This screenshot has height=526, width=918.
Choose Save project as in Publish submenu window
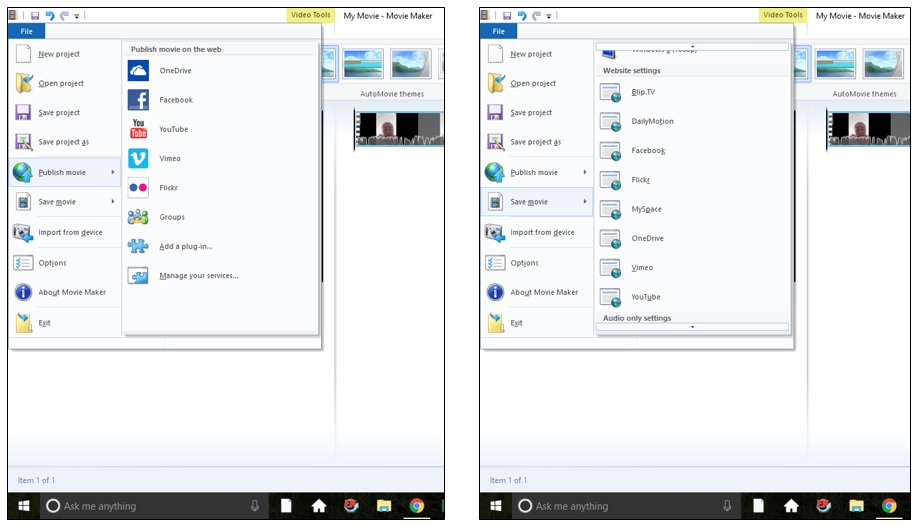(x=65, y=142)
